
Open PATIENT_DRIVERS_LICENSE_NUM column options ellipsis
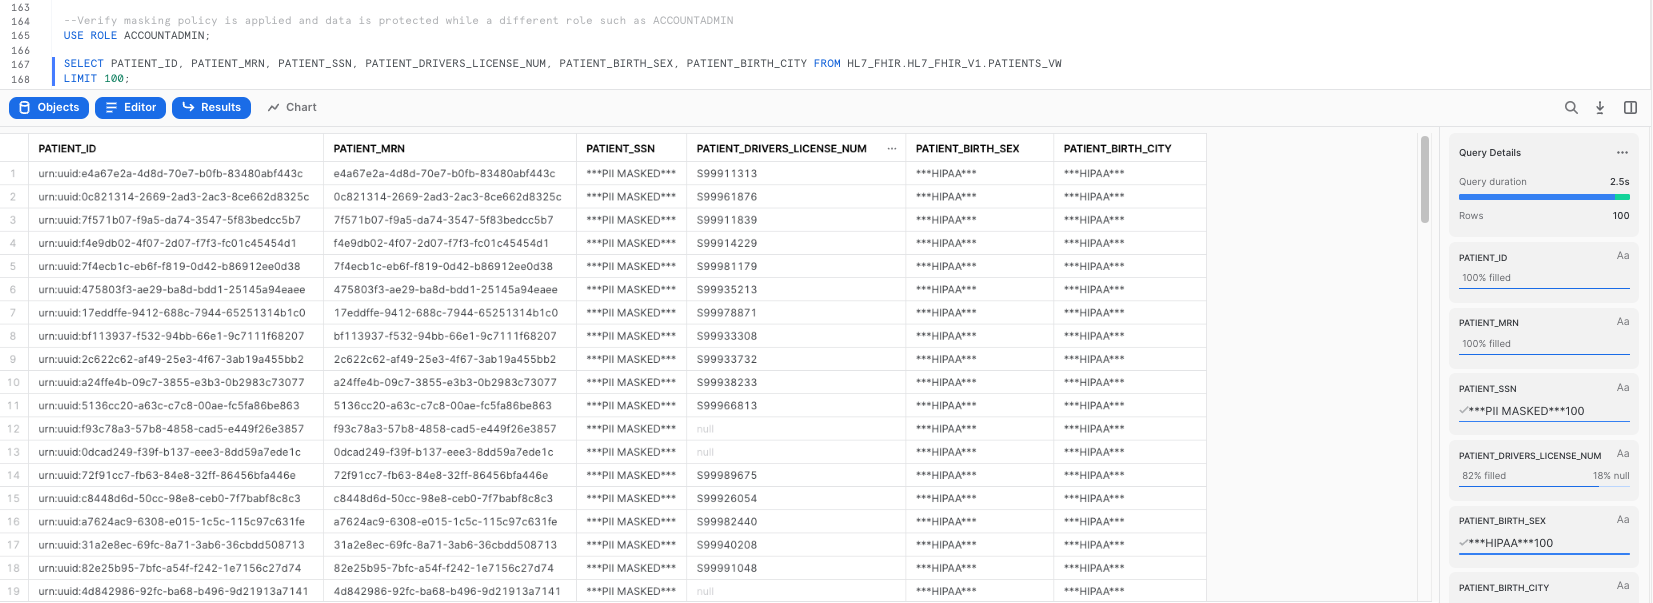tap(891, 149)
